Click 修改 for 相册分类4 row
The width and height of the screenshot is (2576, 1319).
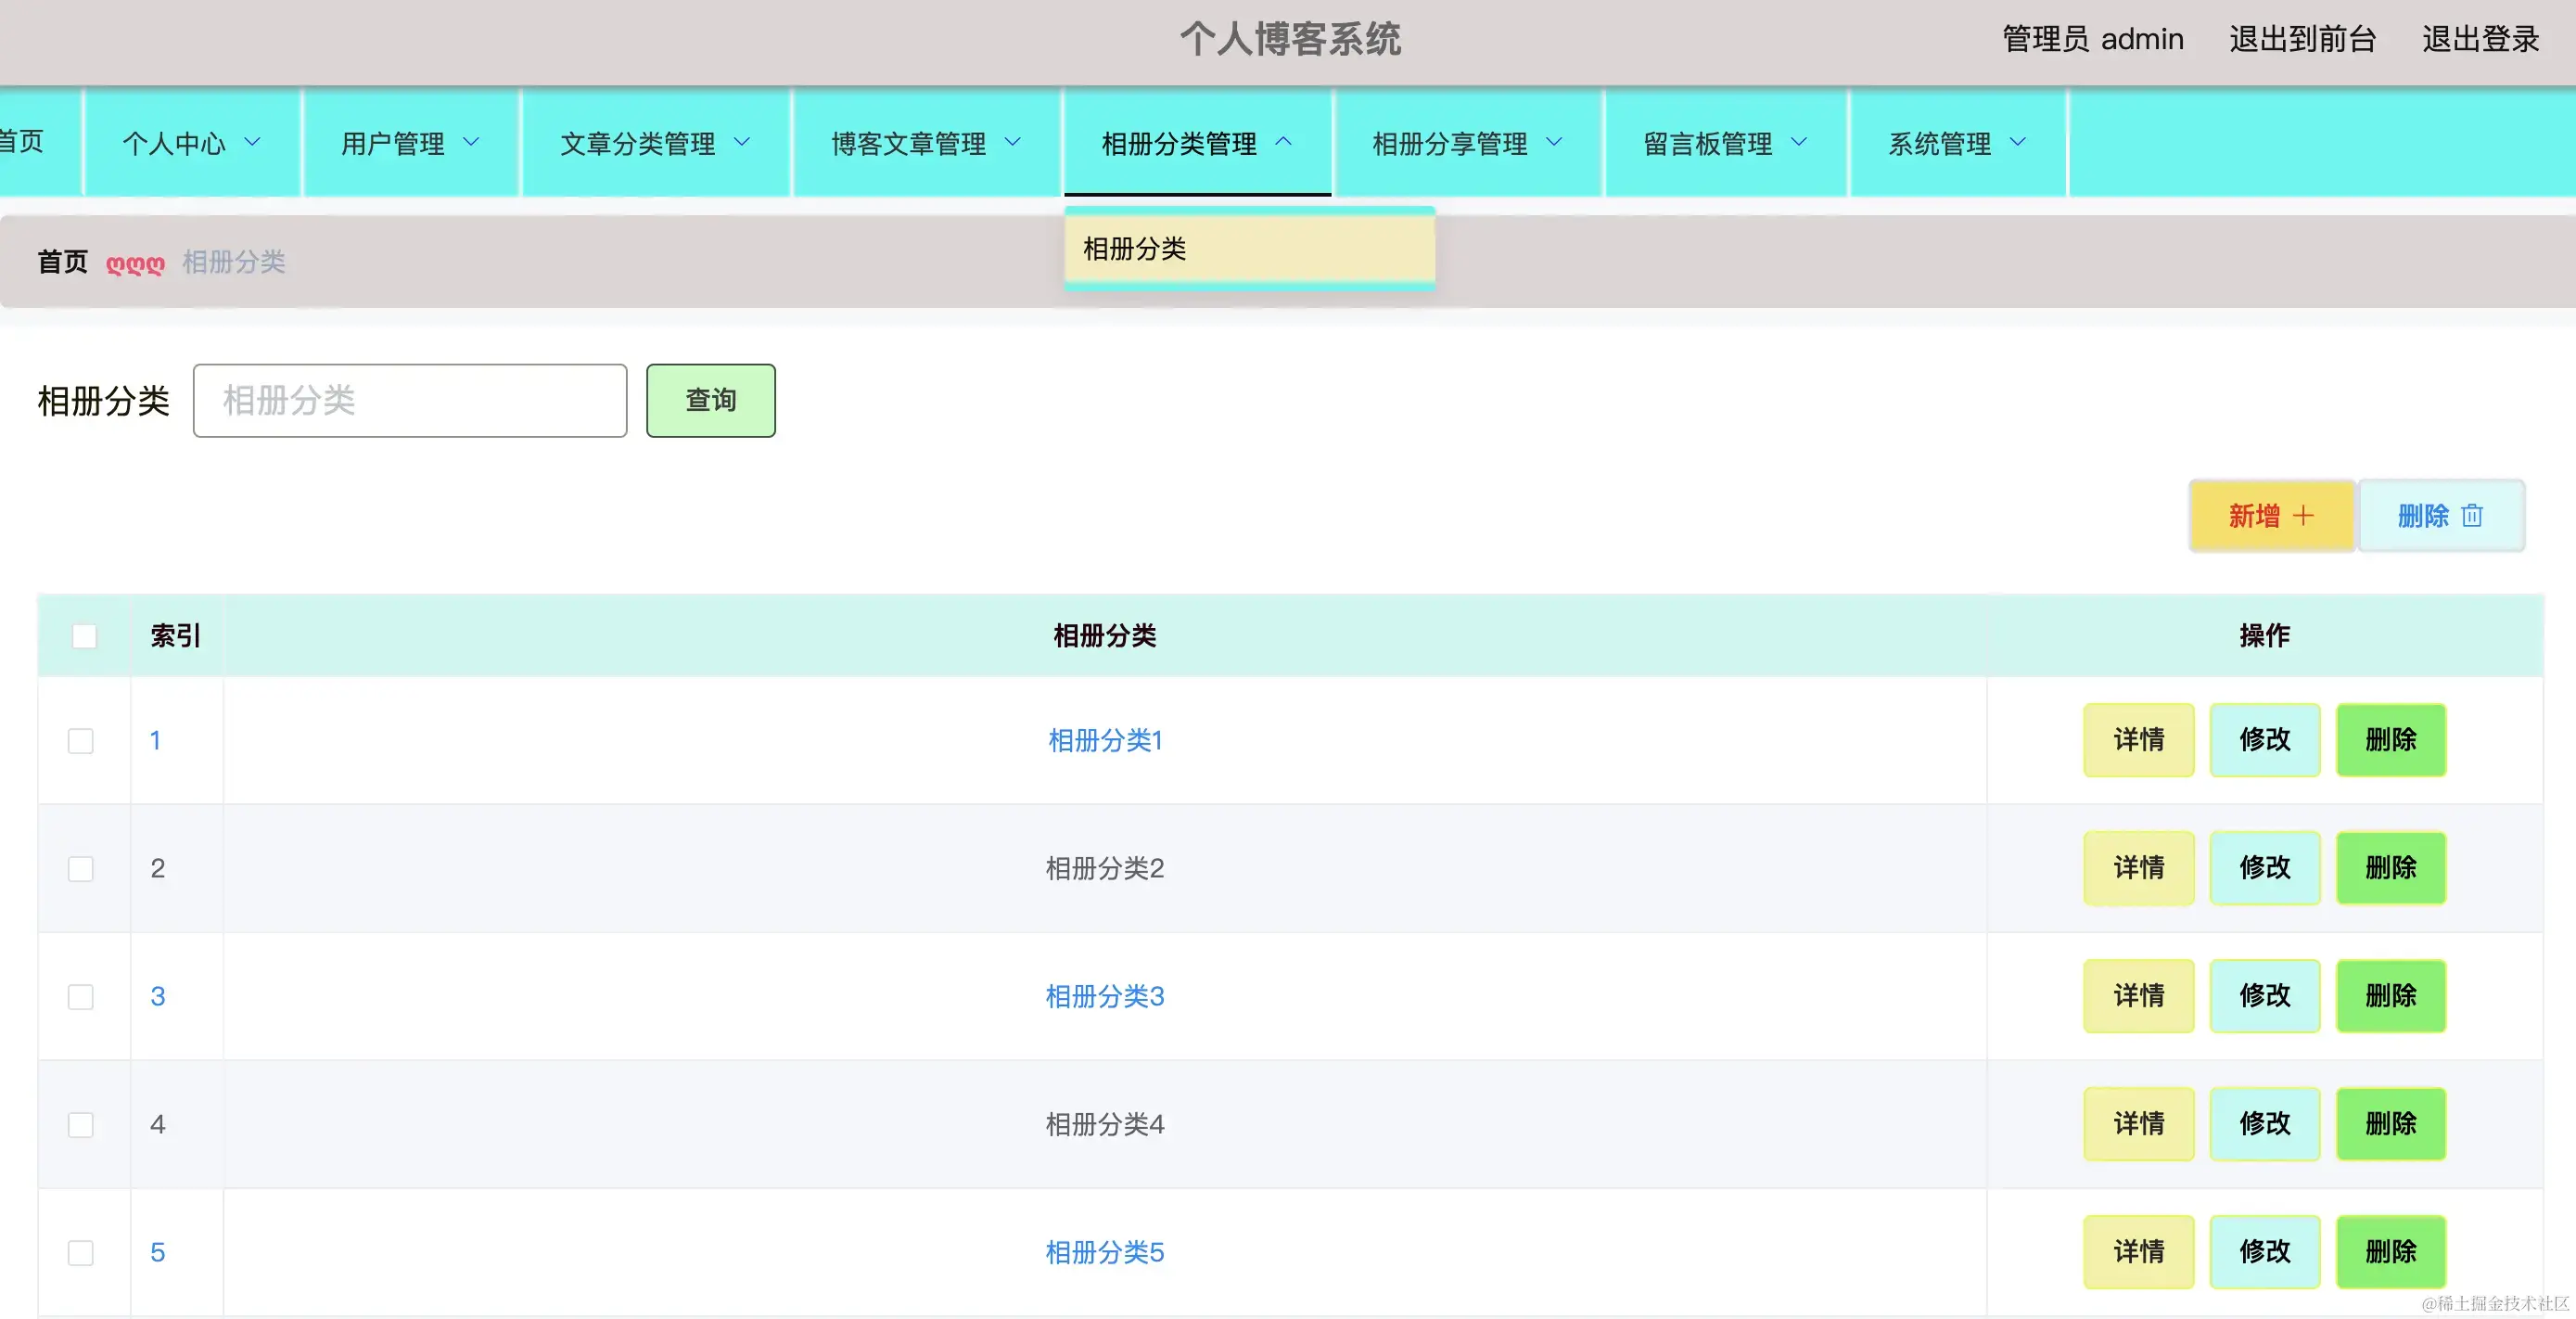click(x=2265, y=1124)
